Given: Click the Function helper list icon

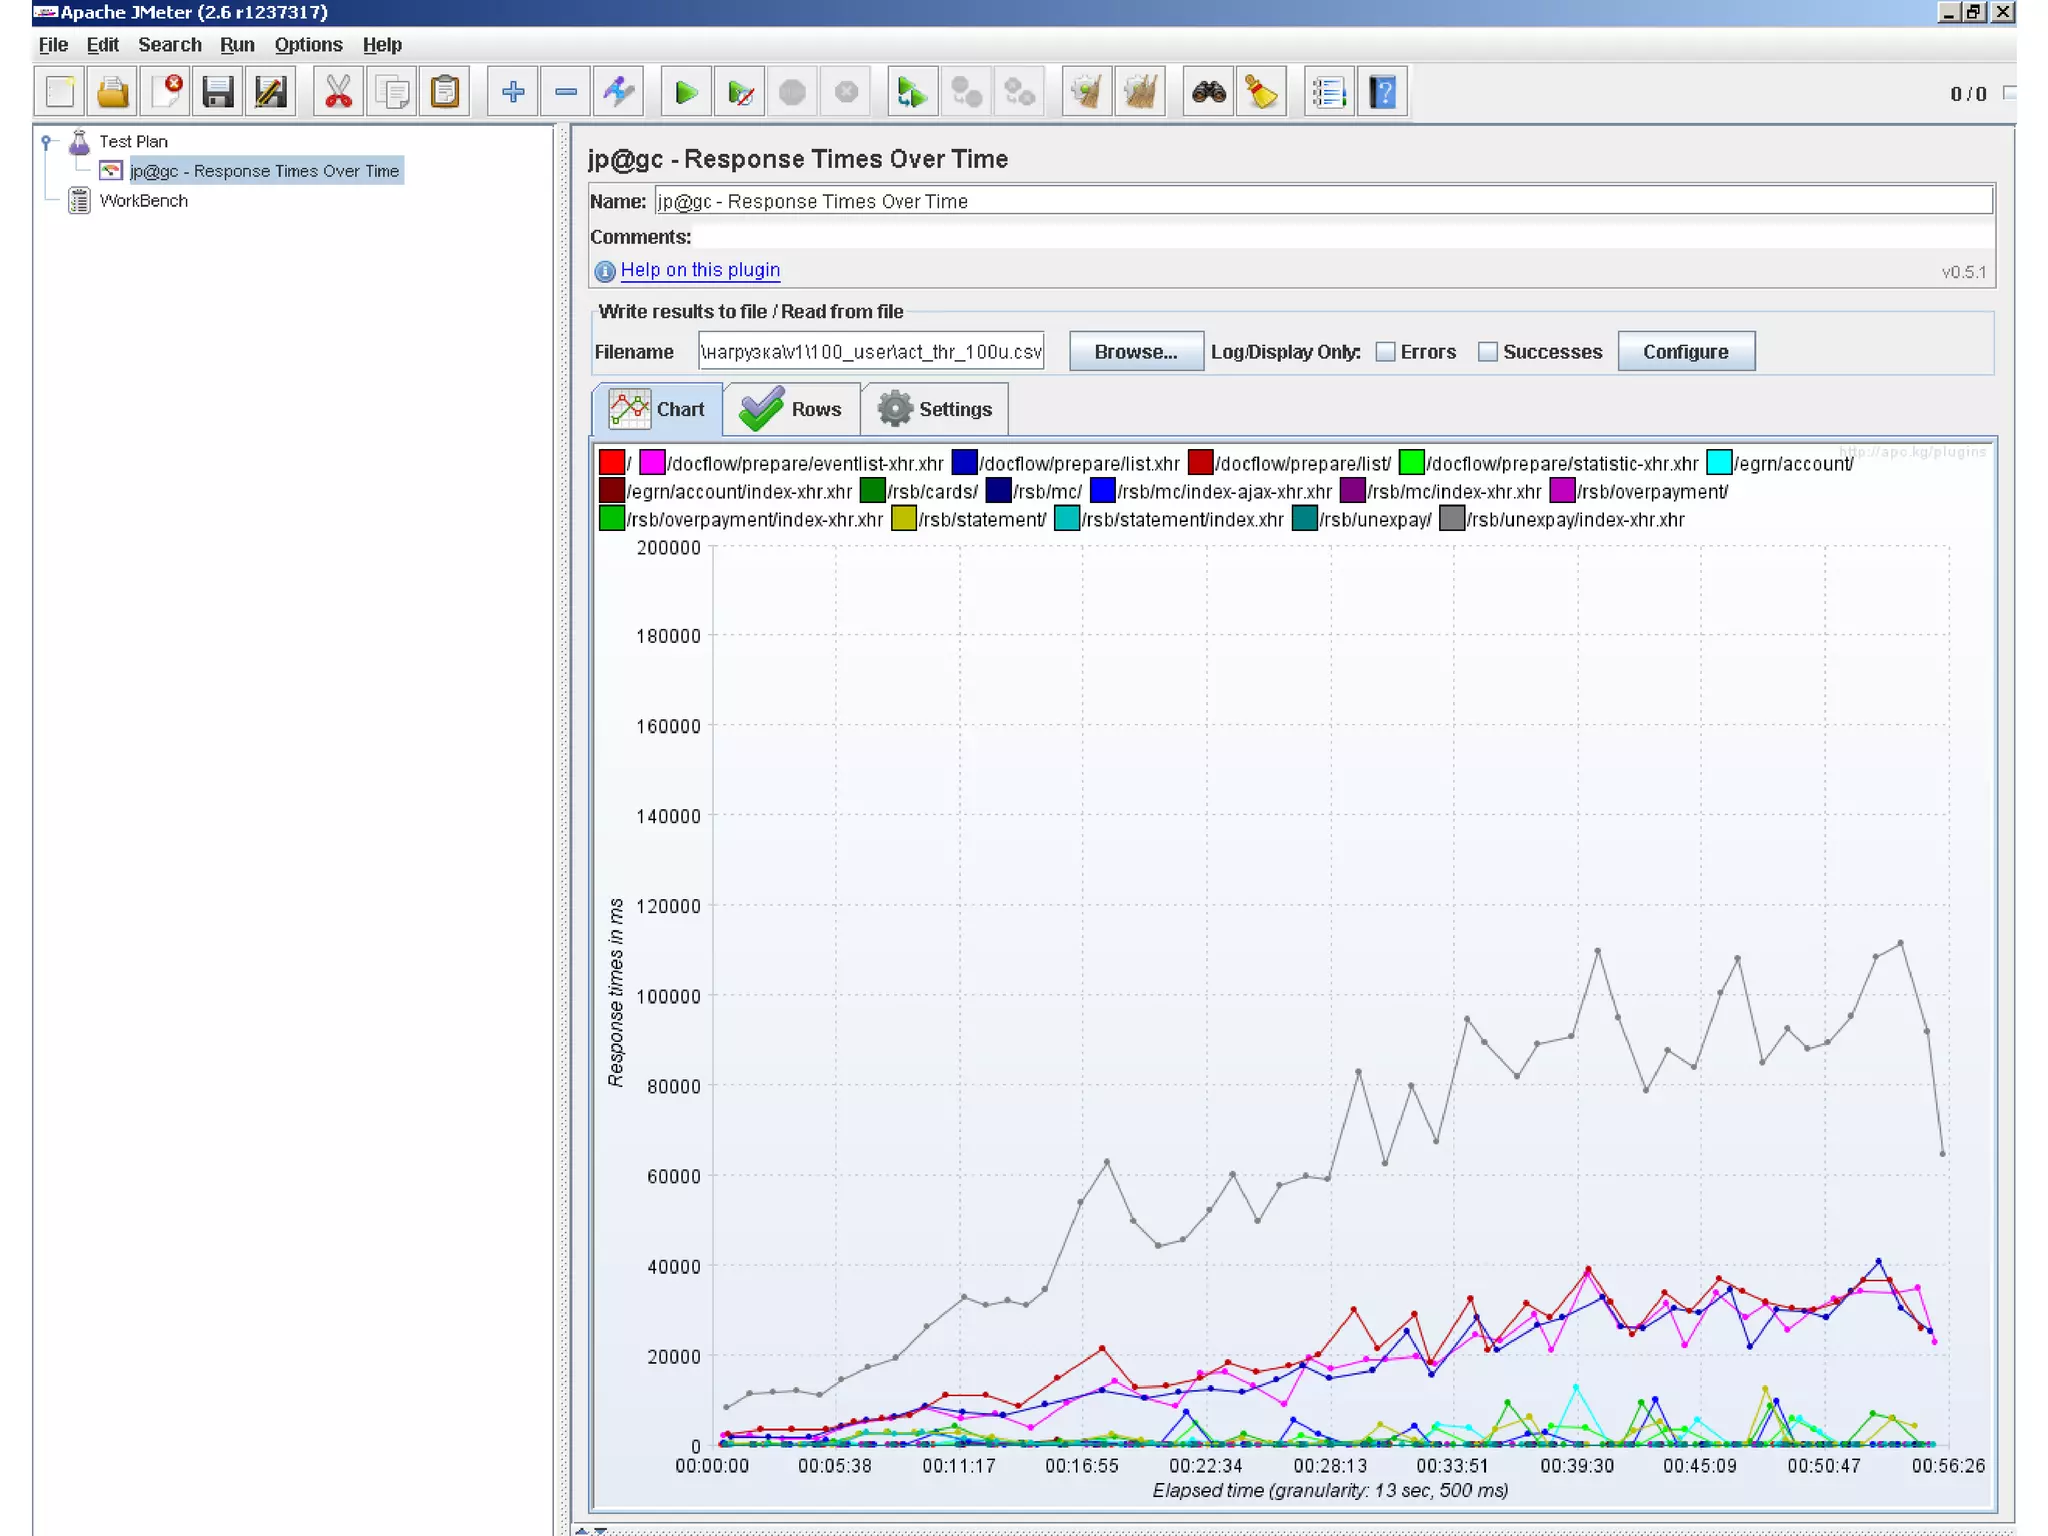Looking at the screenshot, I should tap(1329, 93).
